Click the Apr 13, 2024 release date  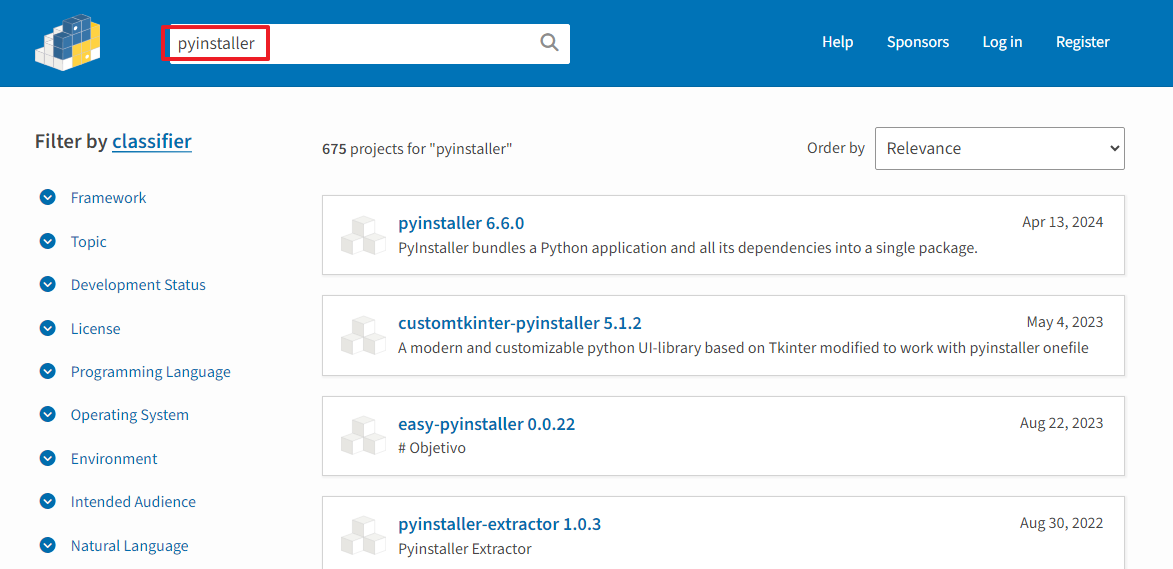[x=1062, y=222]
